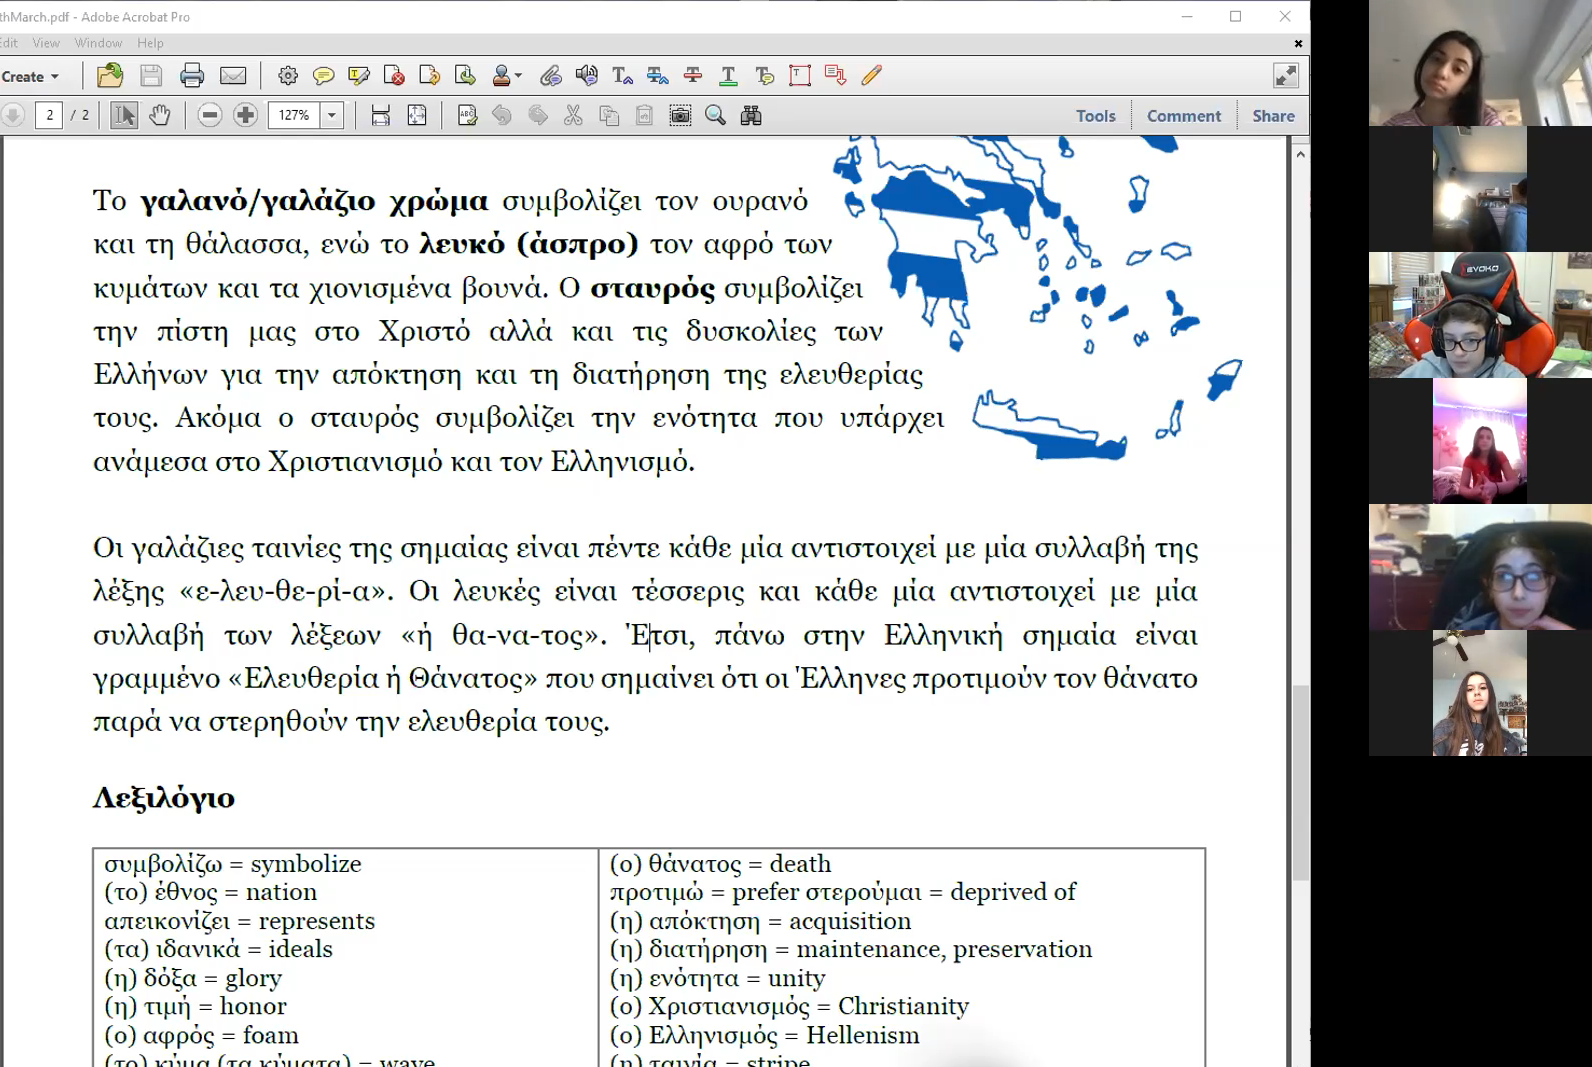Click the fit-width scrolling icon
Screen dimensions: 1592x1067
(x=380, y=116)
